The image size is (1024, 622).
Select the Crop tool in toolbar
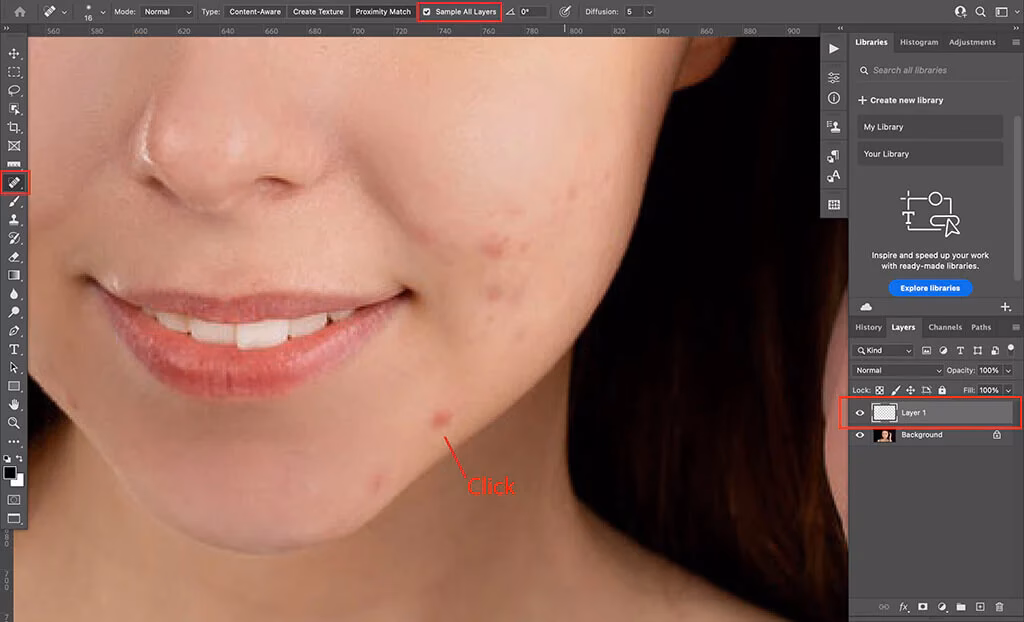point(14,127)
